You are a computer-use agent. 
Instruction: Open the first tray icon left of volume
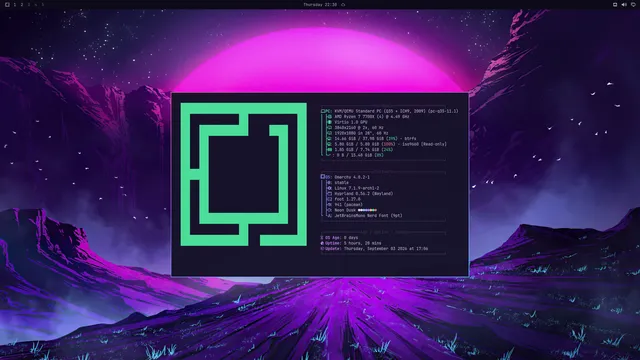click(615, 4)
